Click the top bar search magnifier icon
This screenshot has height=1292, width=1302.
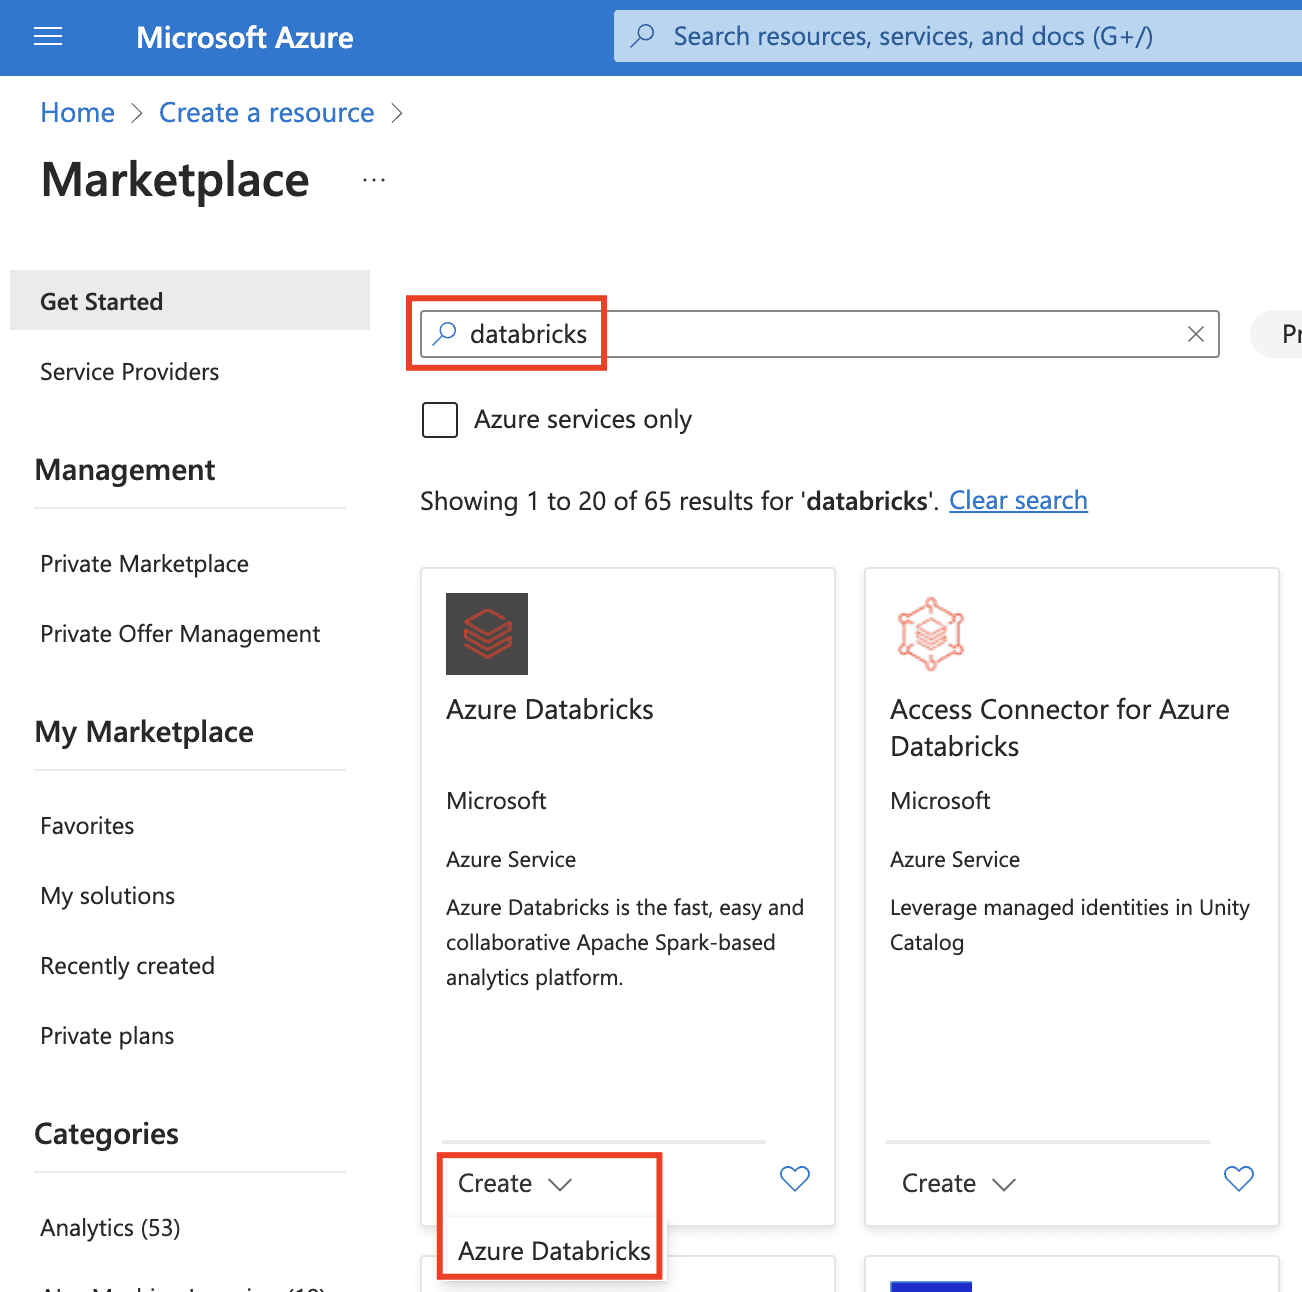click(643, 37)
